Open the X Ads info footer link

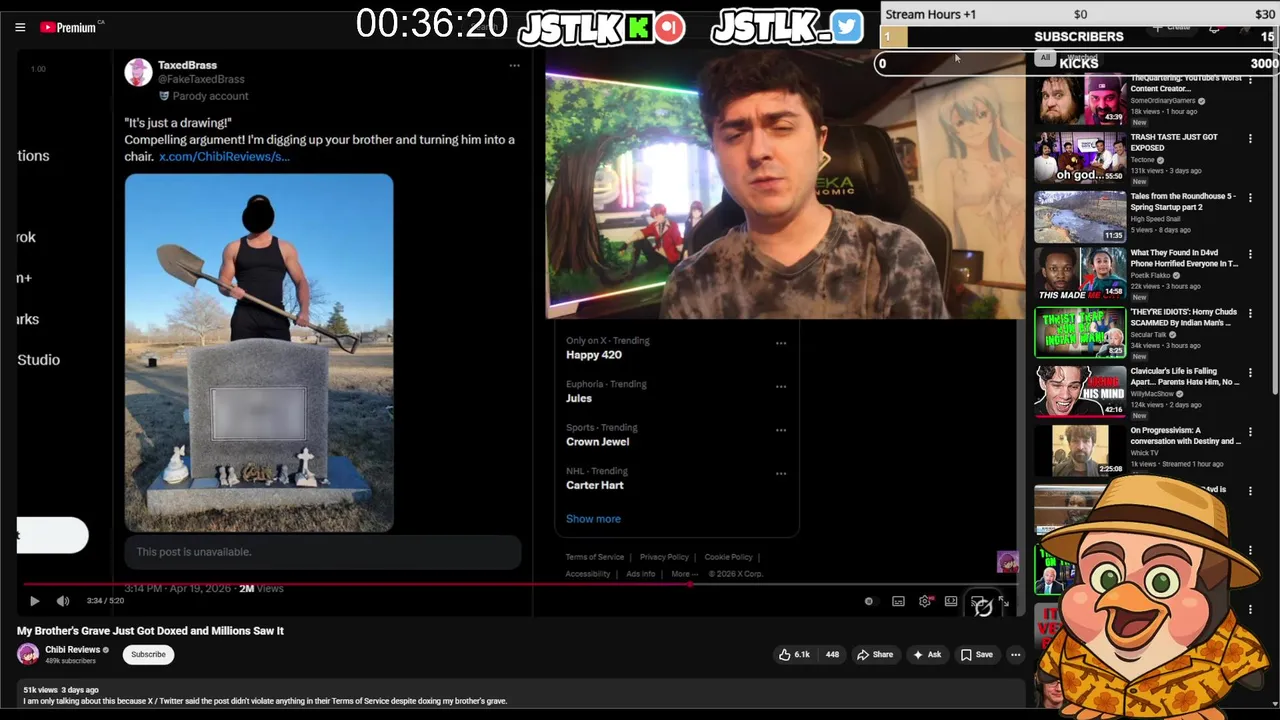click(640, 574)
